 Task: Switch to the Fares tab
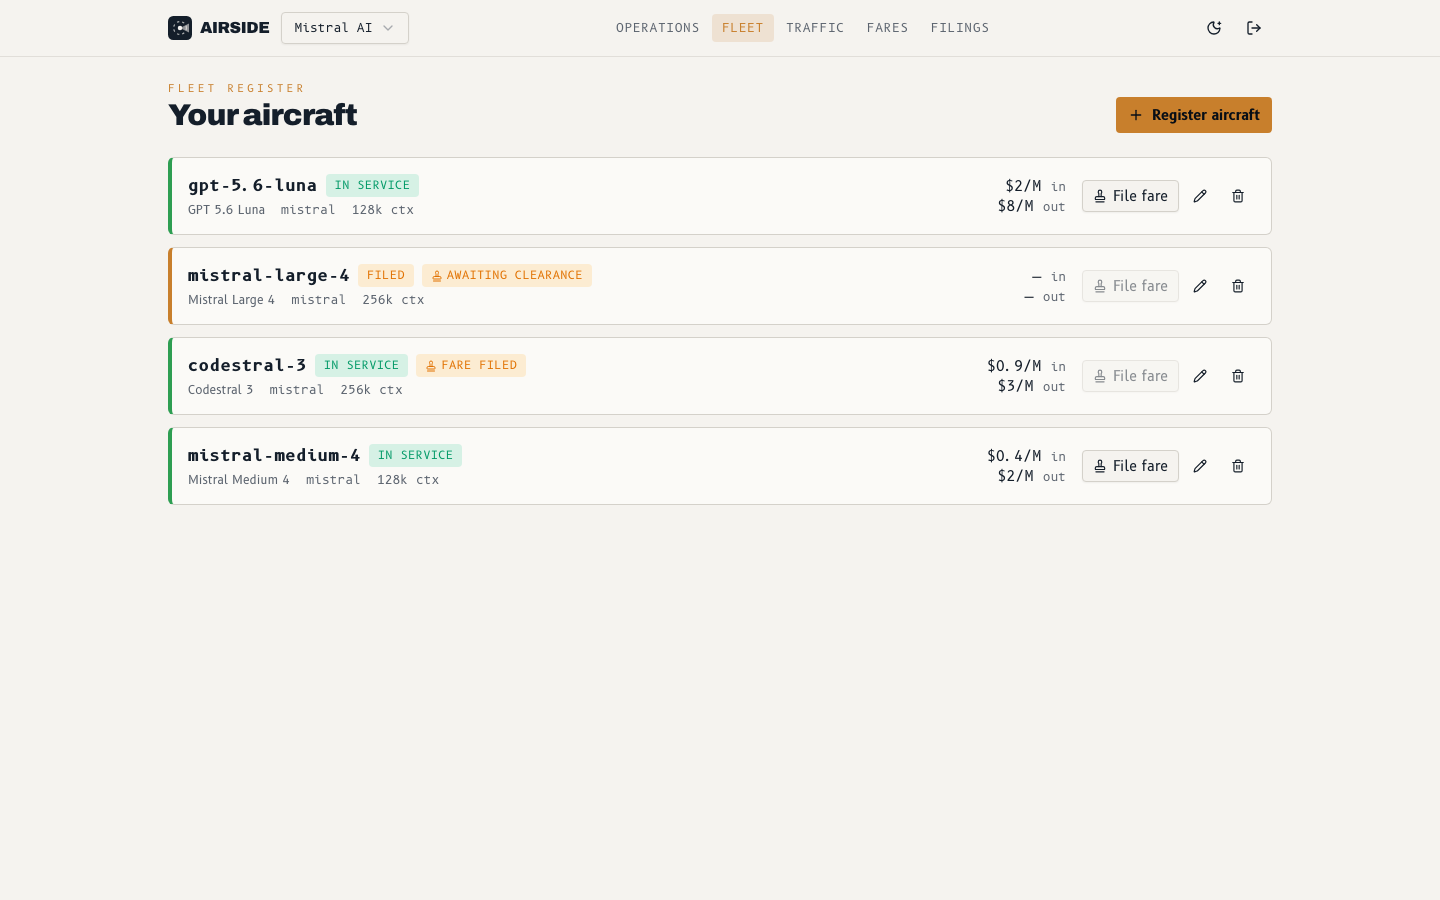(888, 28)
